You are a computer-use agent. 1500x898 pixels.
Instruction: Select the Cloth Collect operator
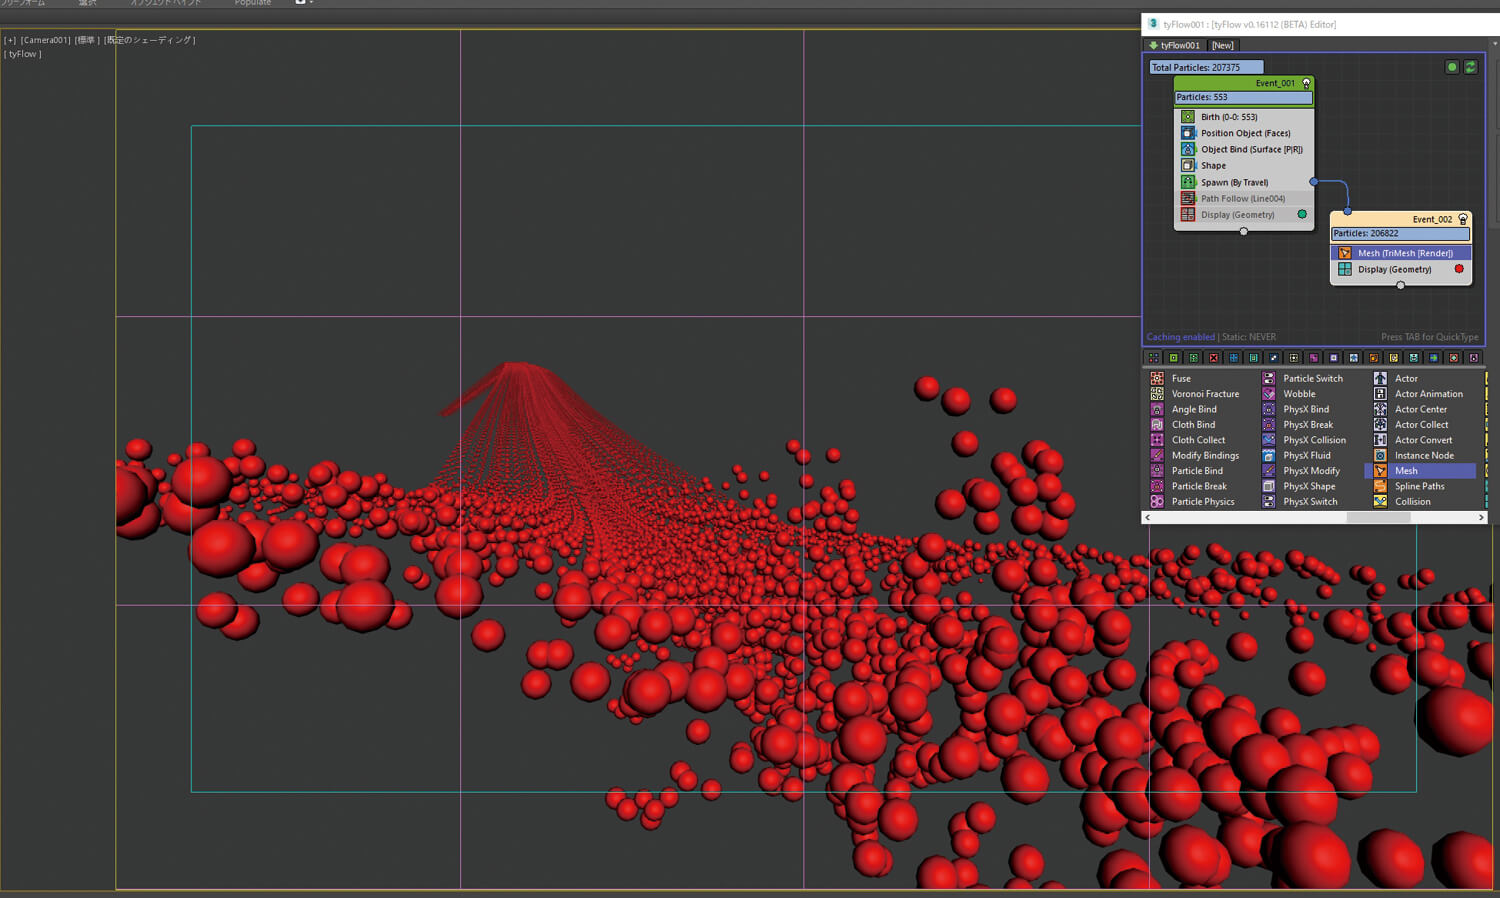tap(1188, 440)
